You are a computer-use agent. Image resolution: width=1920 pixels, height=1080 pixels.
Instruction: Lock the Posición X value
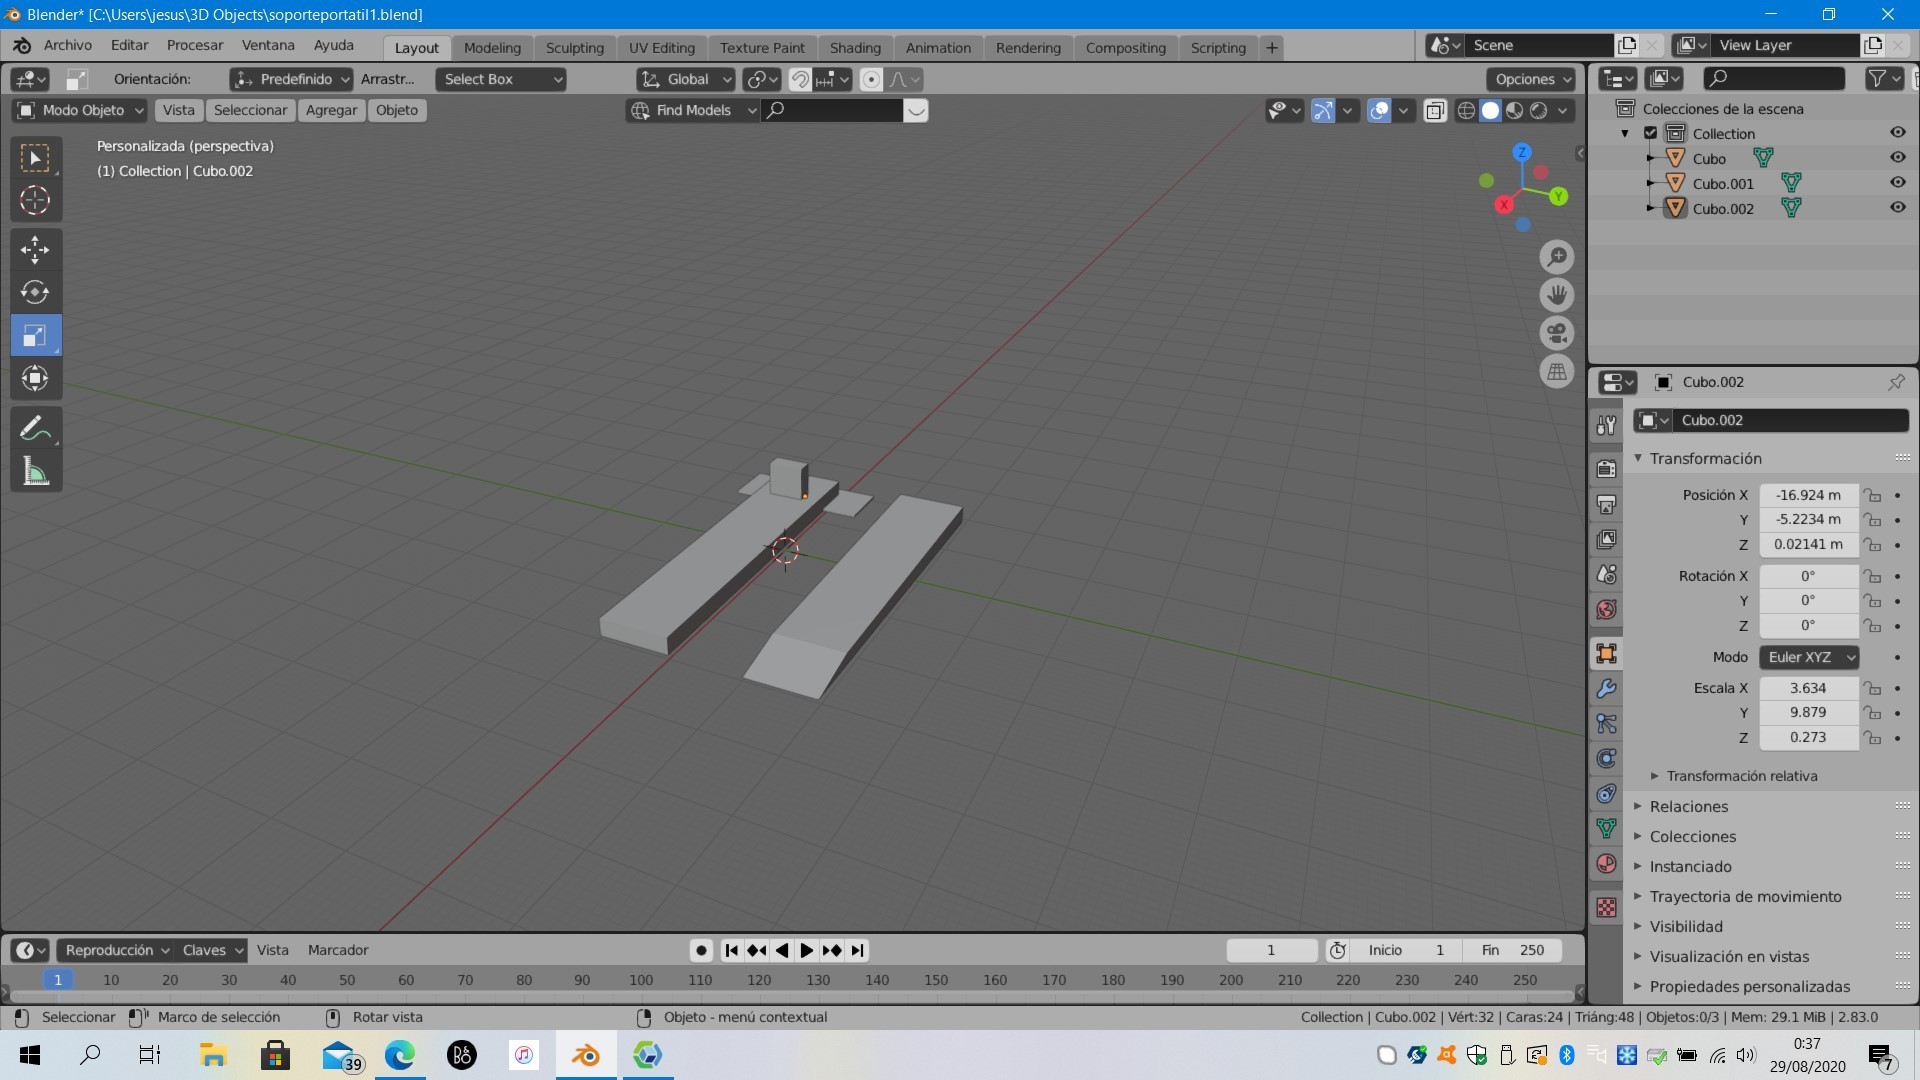click(1872, 495)
